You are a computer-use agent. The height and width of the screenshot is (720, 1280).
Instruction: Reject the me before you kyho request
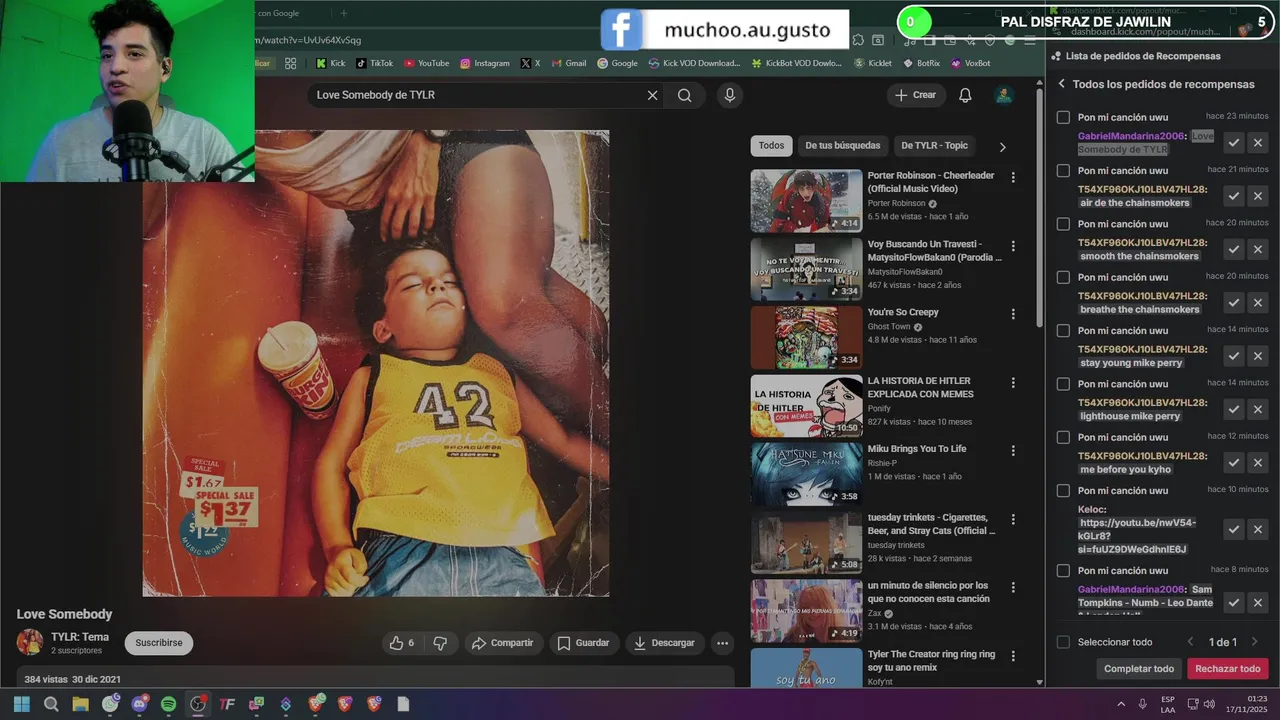[x=1258, y=462]
